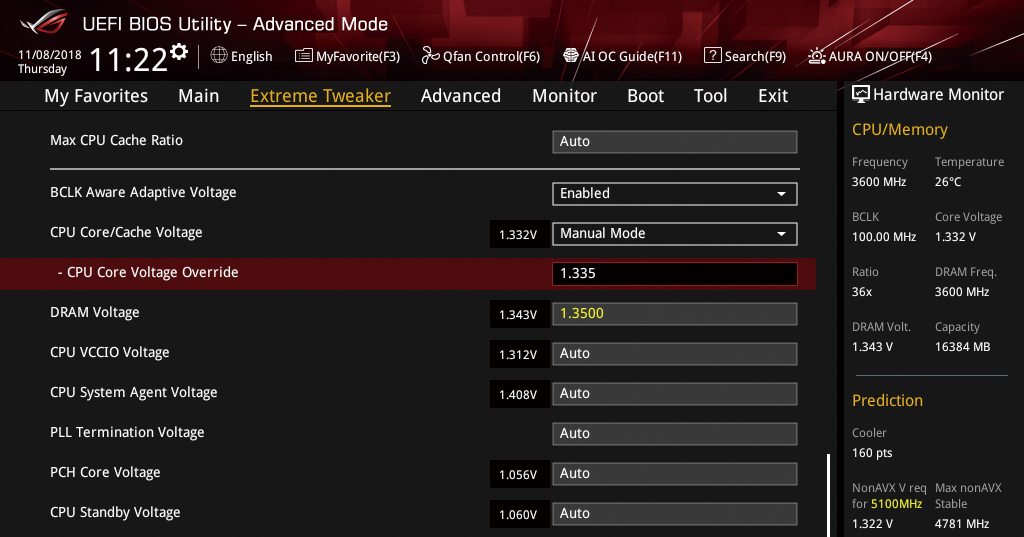
Task: Open MyFavorite(F3) shortcut
Action: tap(358, 57)
